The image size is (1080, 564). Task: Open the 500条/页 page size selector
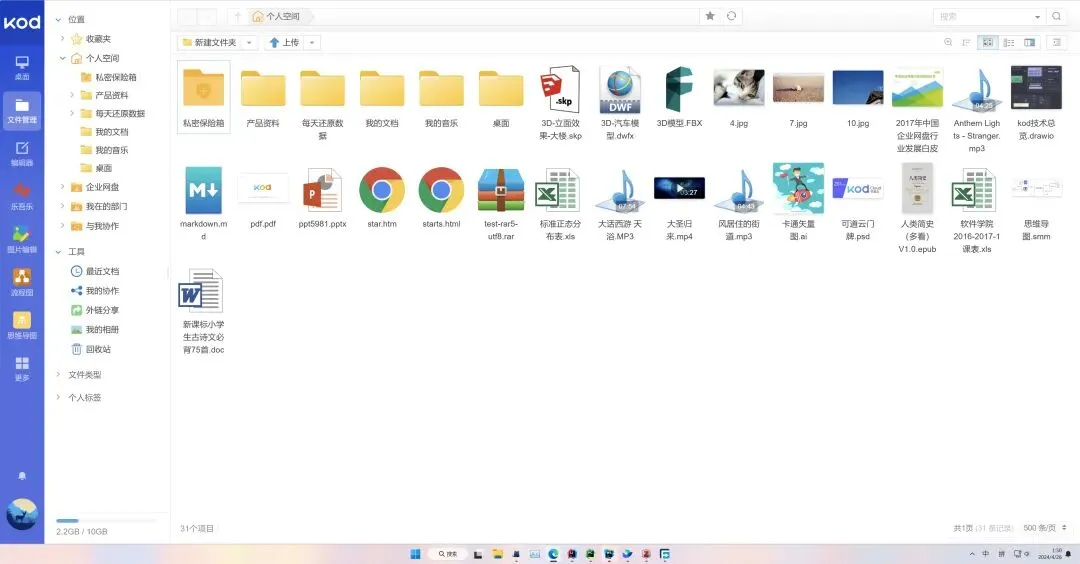(1044, 528)
